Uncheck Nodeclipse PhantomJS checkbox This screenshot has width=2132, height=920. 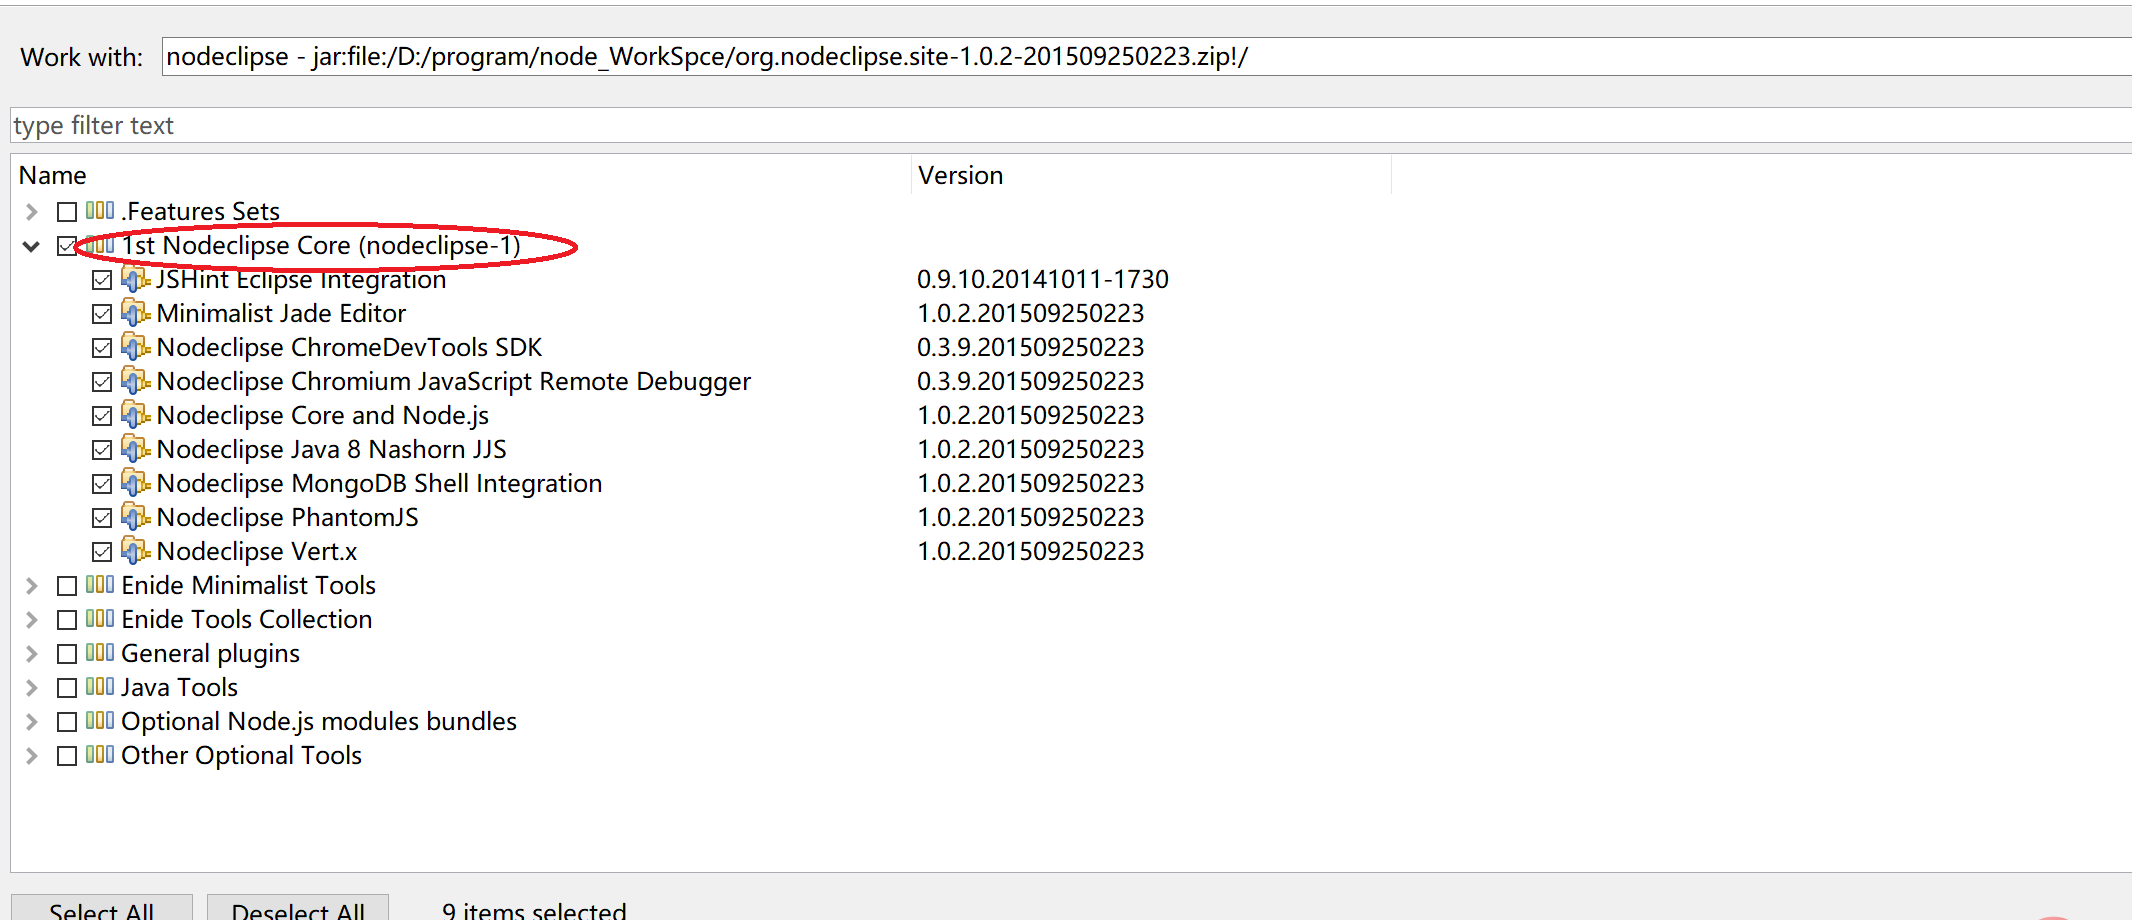click(x=102, y=518)
